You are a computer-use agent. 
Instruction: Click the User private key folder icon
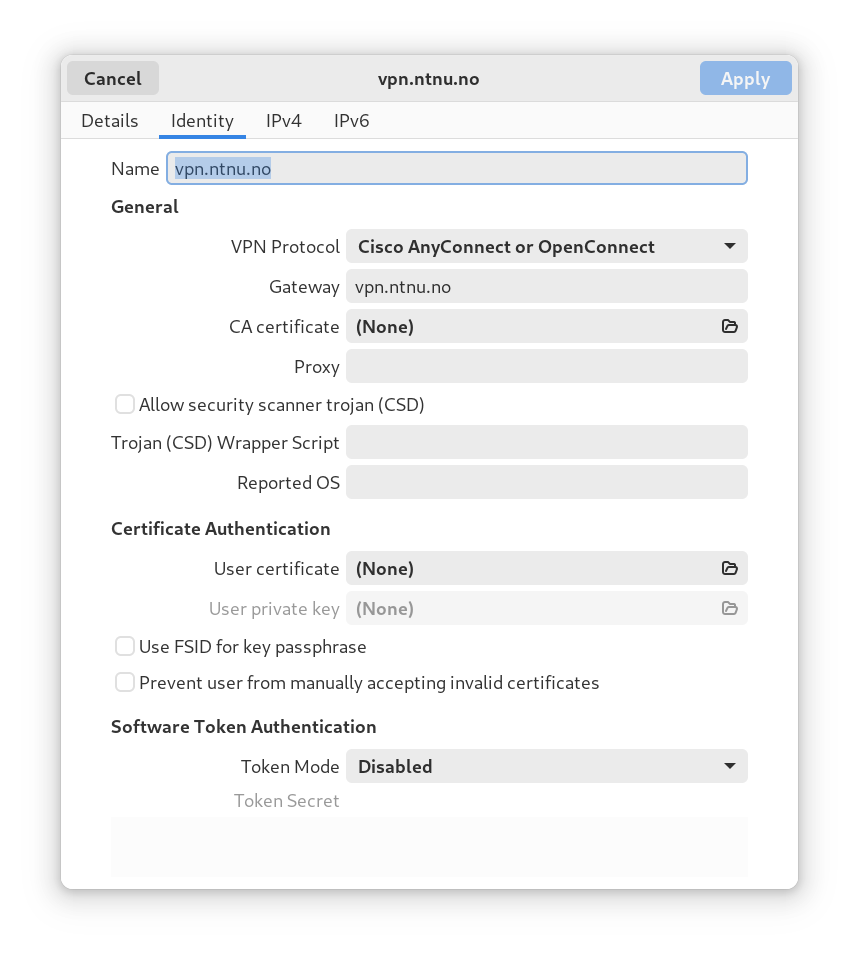pyautogui.click(x=729, y=608)
